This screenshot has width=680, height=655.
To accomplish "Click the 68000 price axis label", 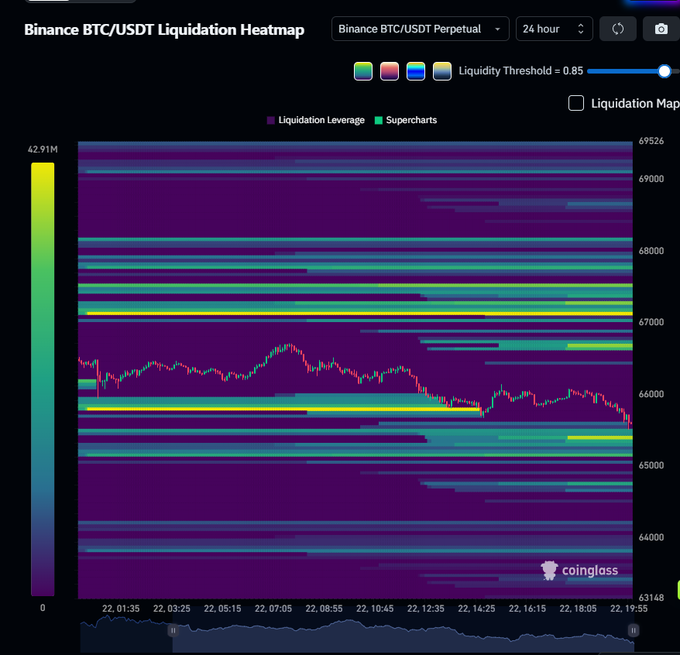I will click(x=651, y=251).
